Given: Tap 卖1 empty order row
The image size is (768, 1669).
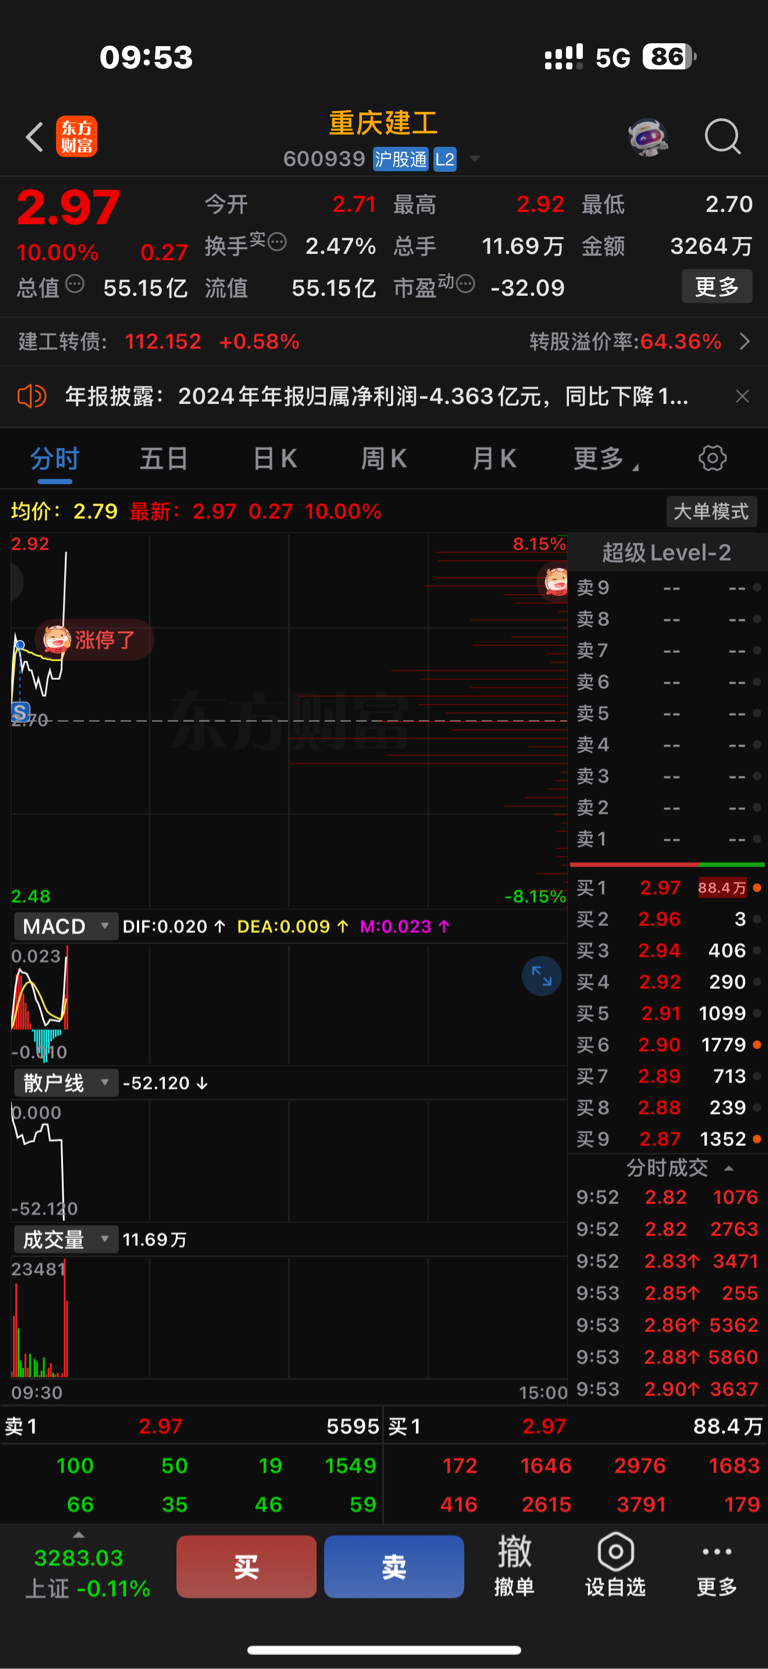Looking at the screenshot, I should pyautogui.click(x=667, y=839).
